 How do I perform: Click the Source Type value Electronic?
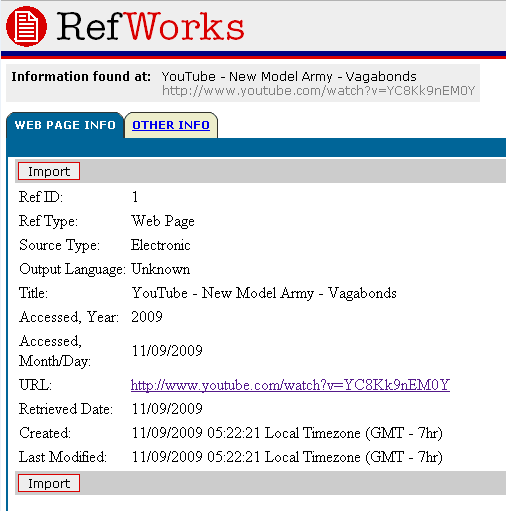point(161,245)
